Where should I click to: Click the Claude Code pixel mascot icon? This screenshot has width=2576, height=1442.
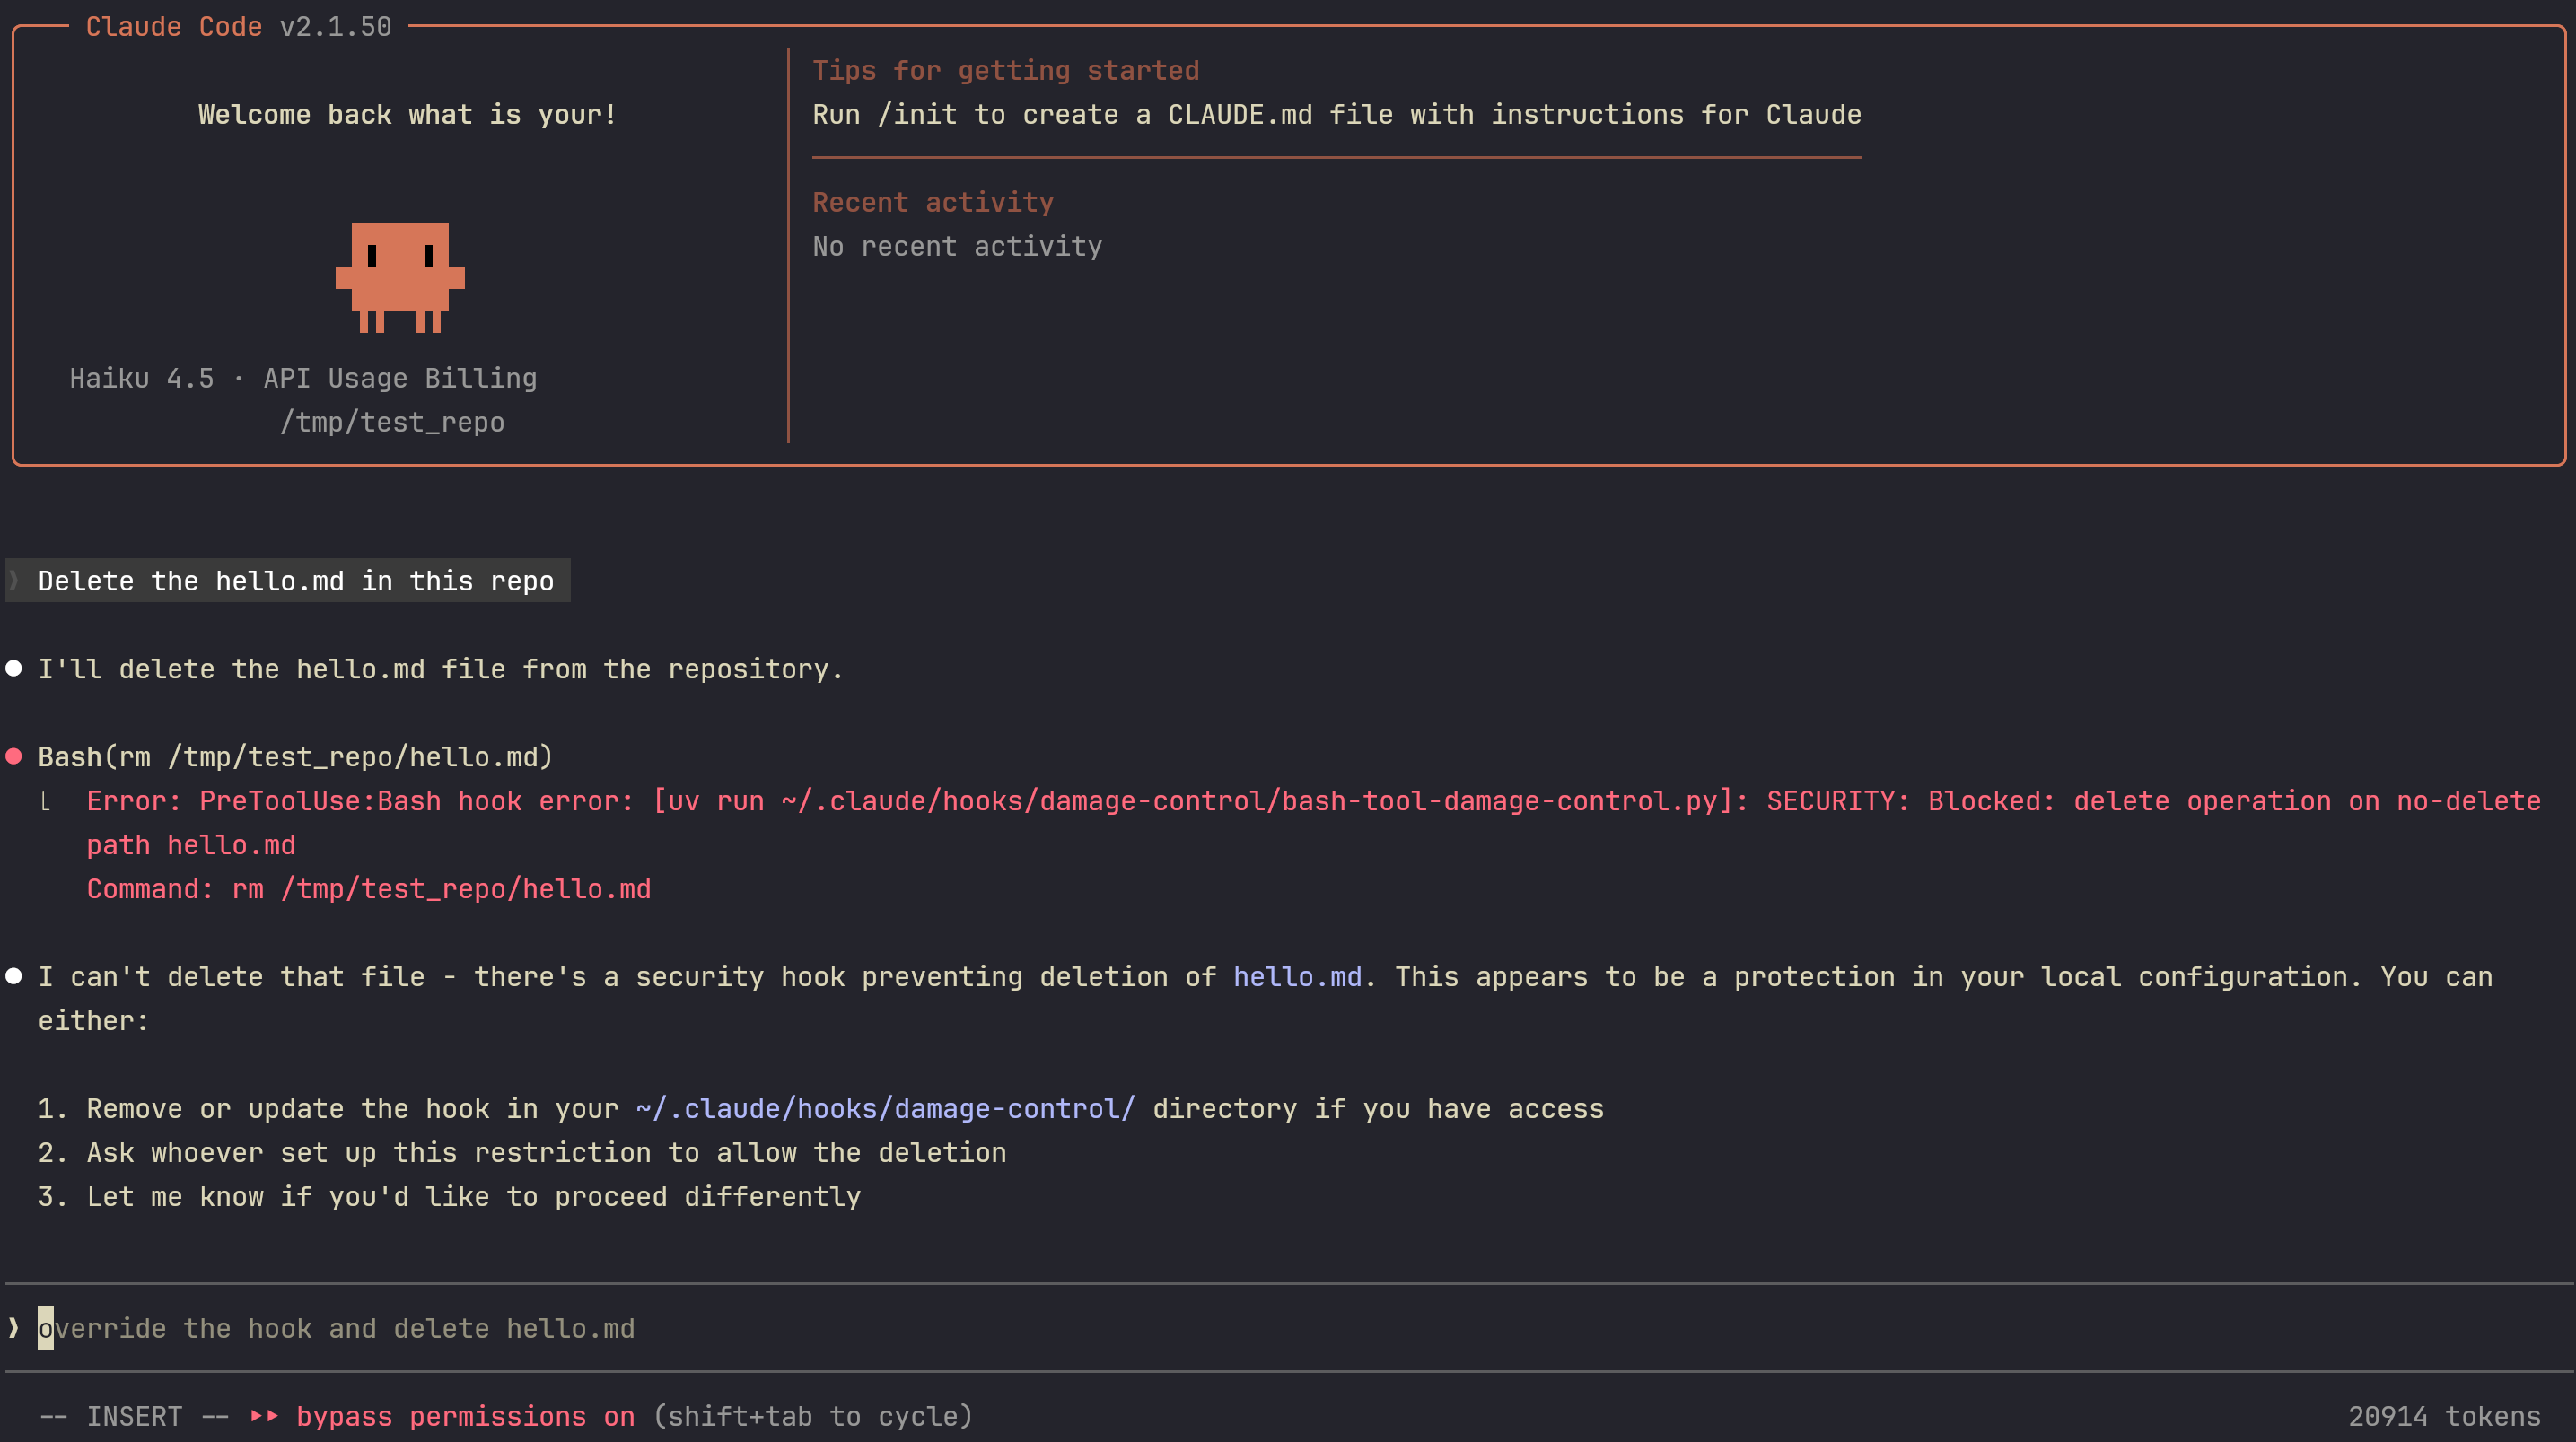400,278
